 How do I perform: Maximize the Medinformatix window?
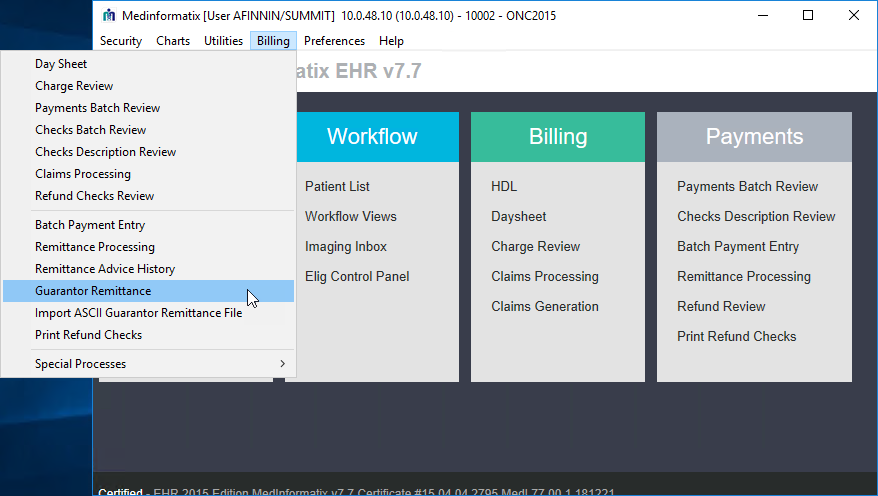coord(808,15)
